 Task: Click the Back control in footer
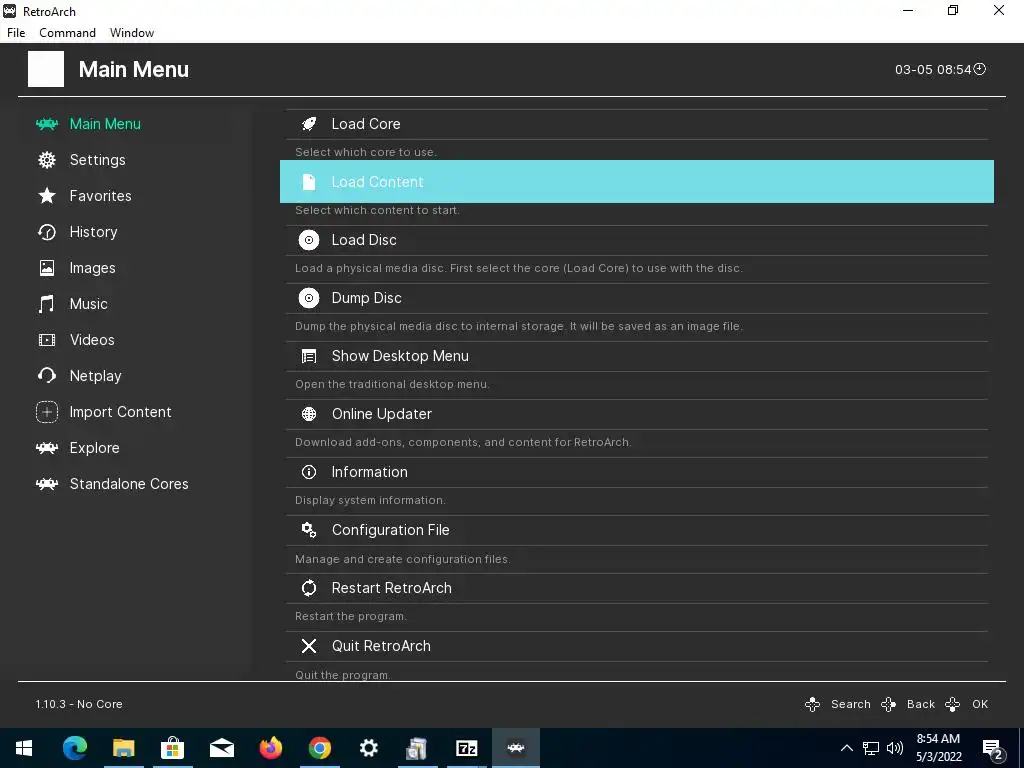908,704
